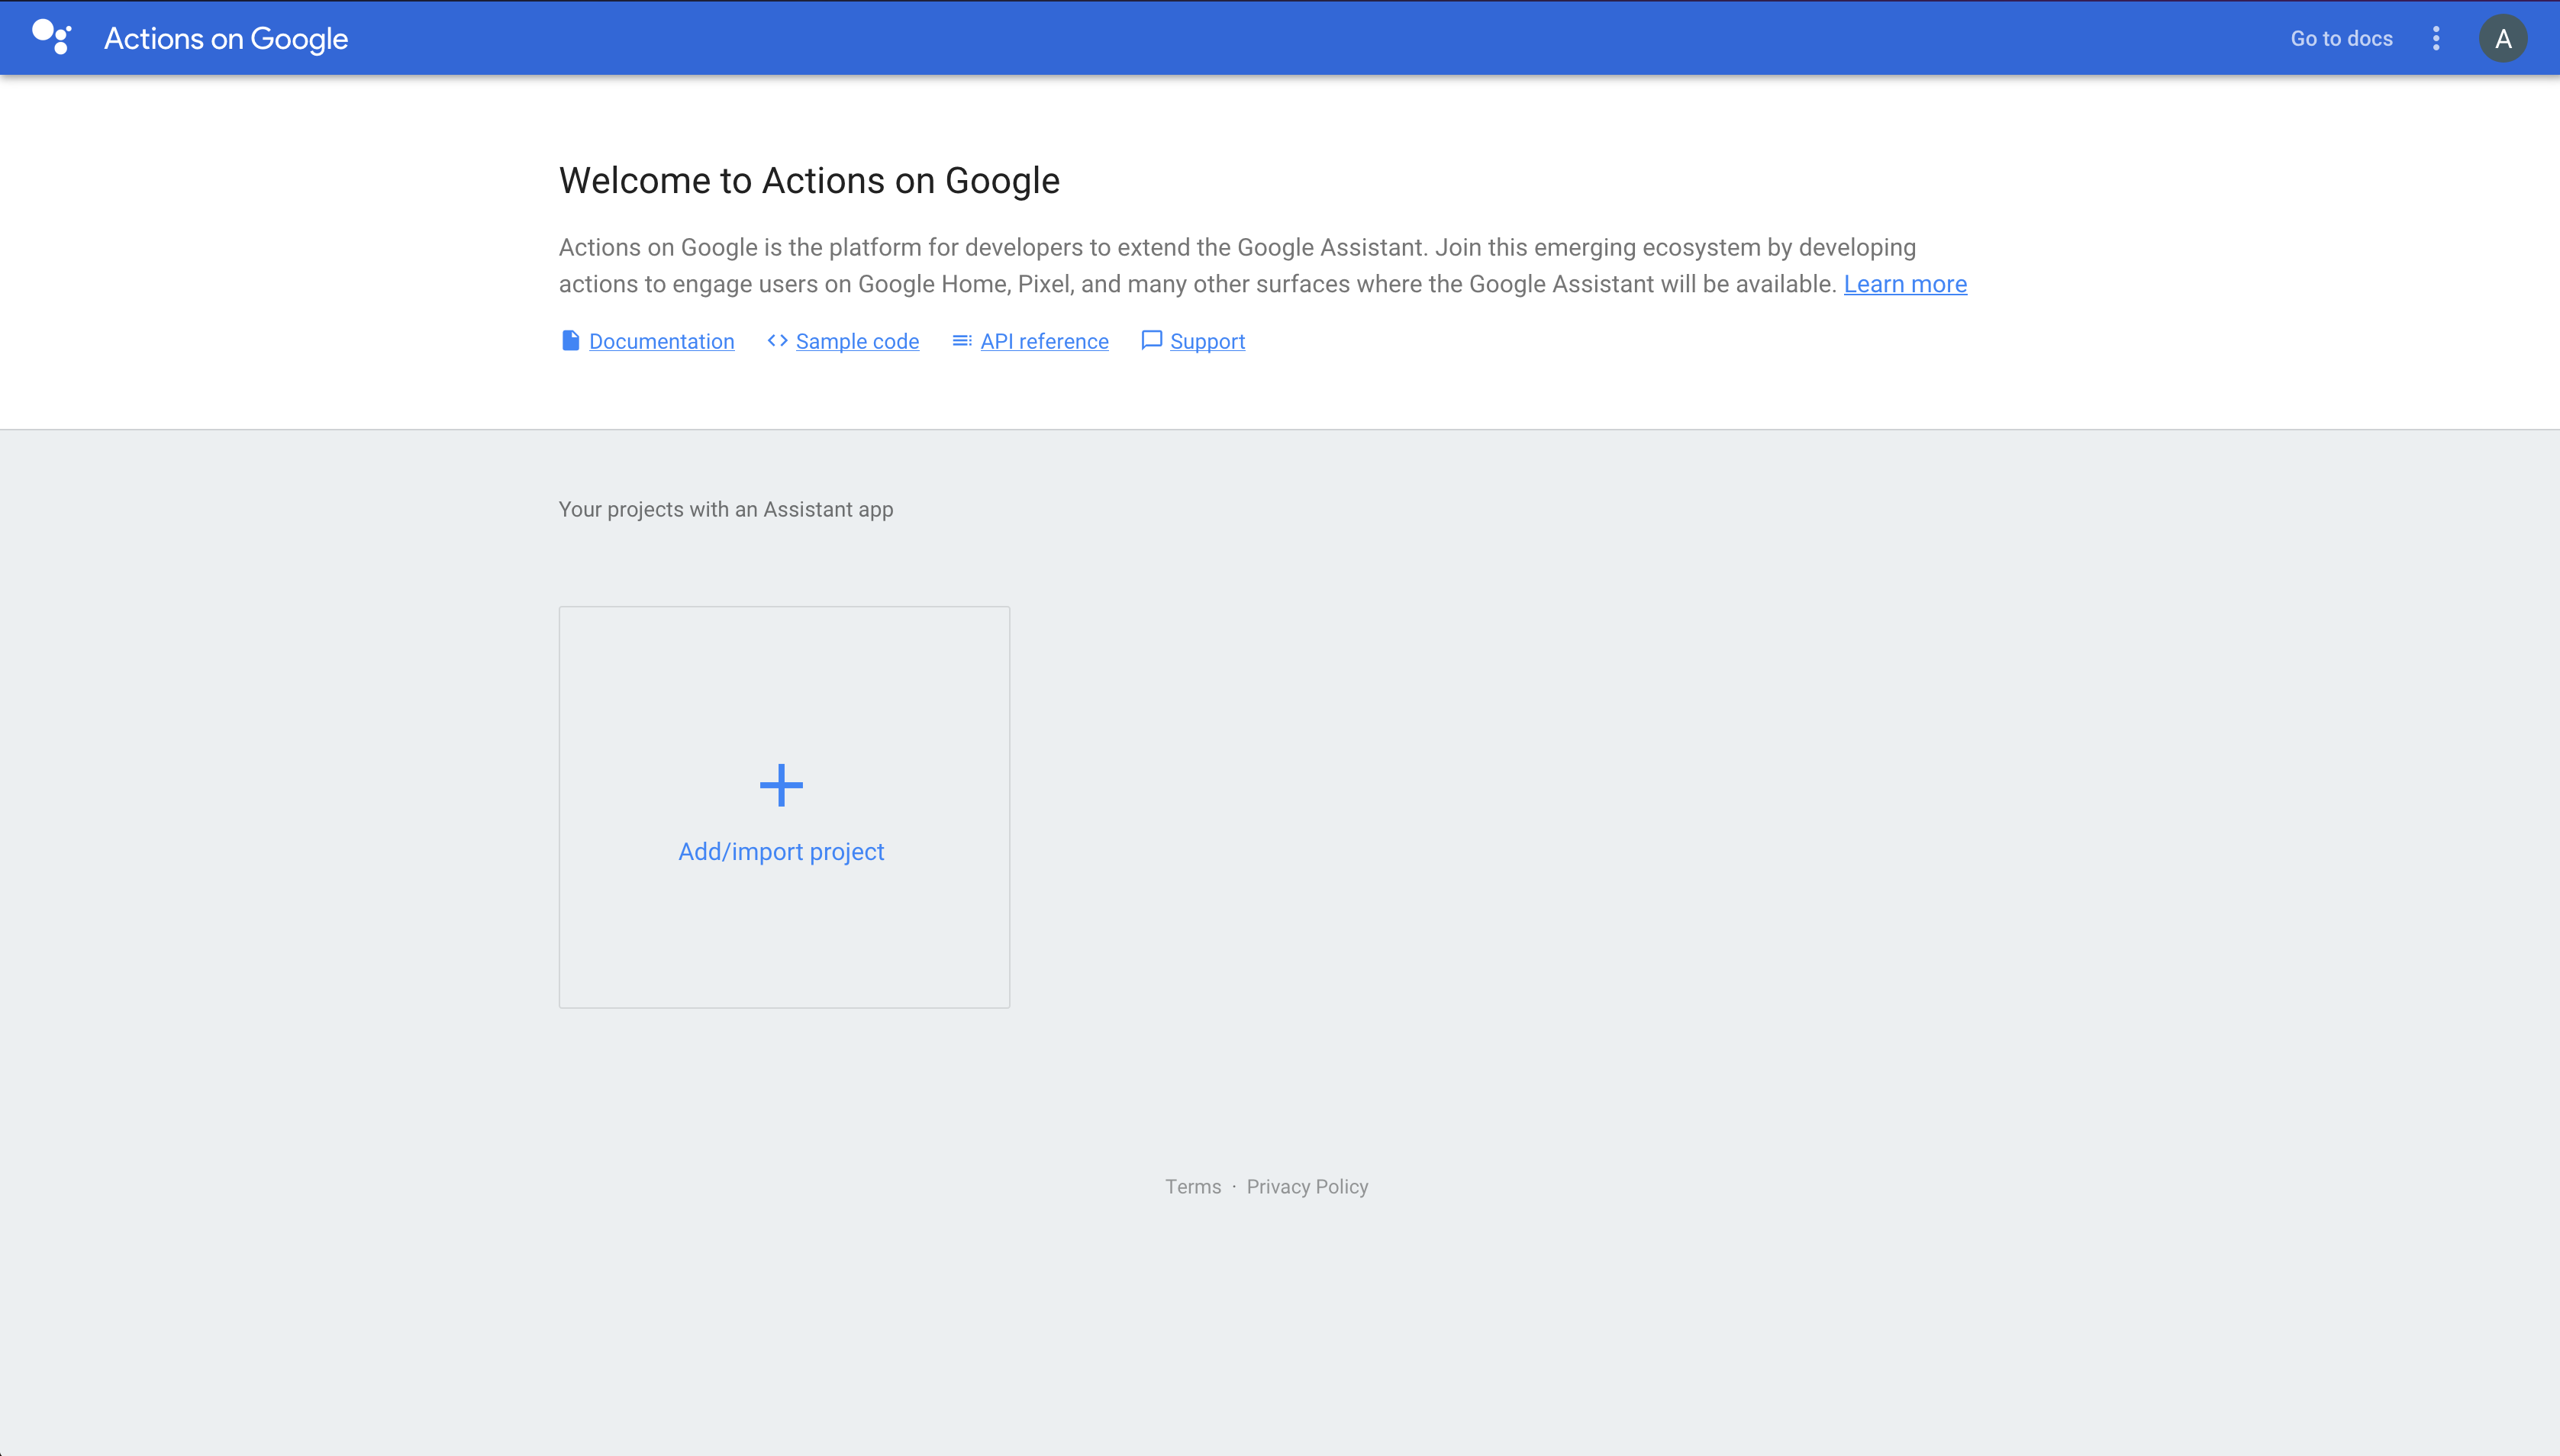Viewport: 2560px width, 1456px height.
Task: Open the Sample code link
Action: click(x=857, y=342)
